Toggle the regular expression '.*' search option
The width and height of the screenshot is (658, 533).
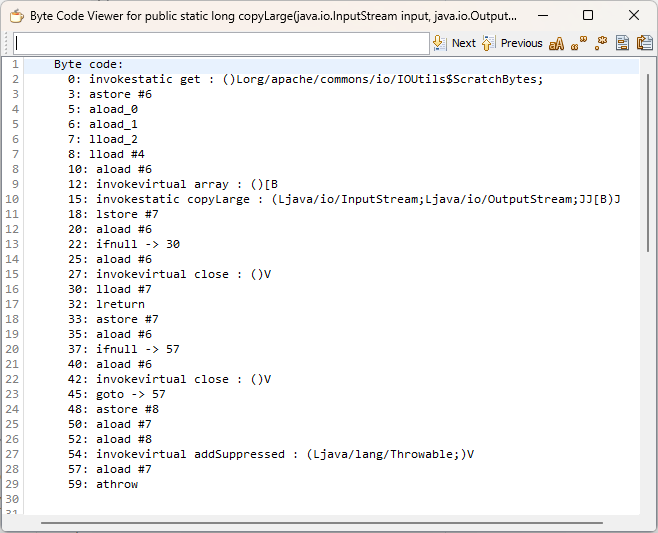point(601,43)
